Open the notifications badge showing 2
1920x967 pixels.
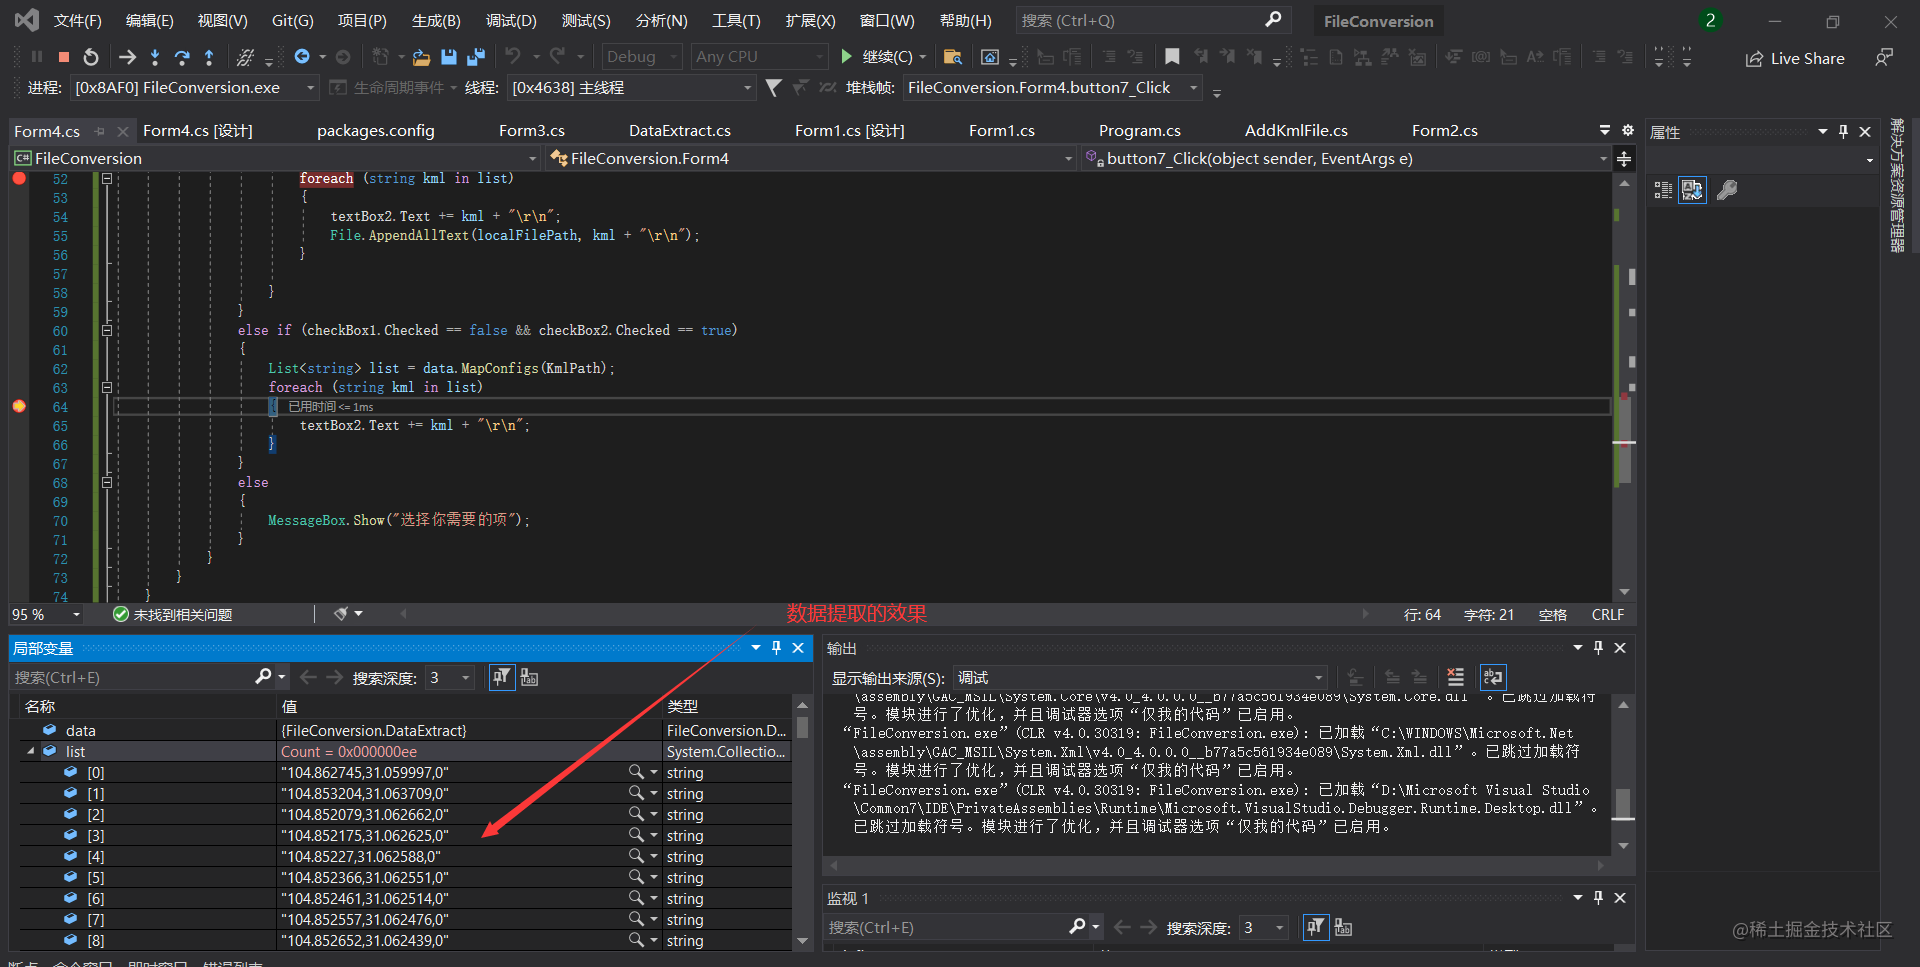[x=1710, y=20]
